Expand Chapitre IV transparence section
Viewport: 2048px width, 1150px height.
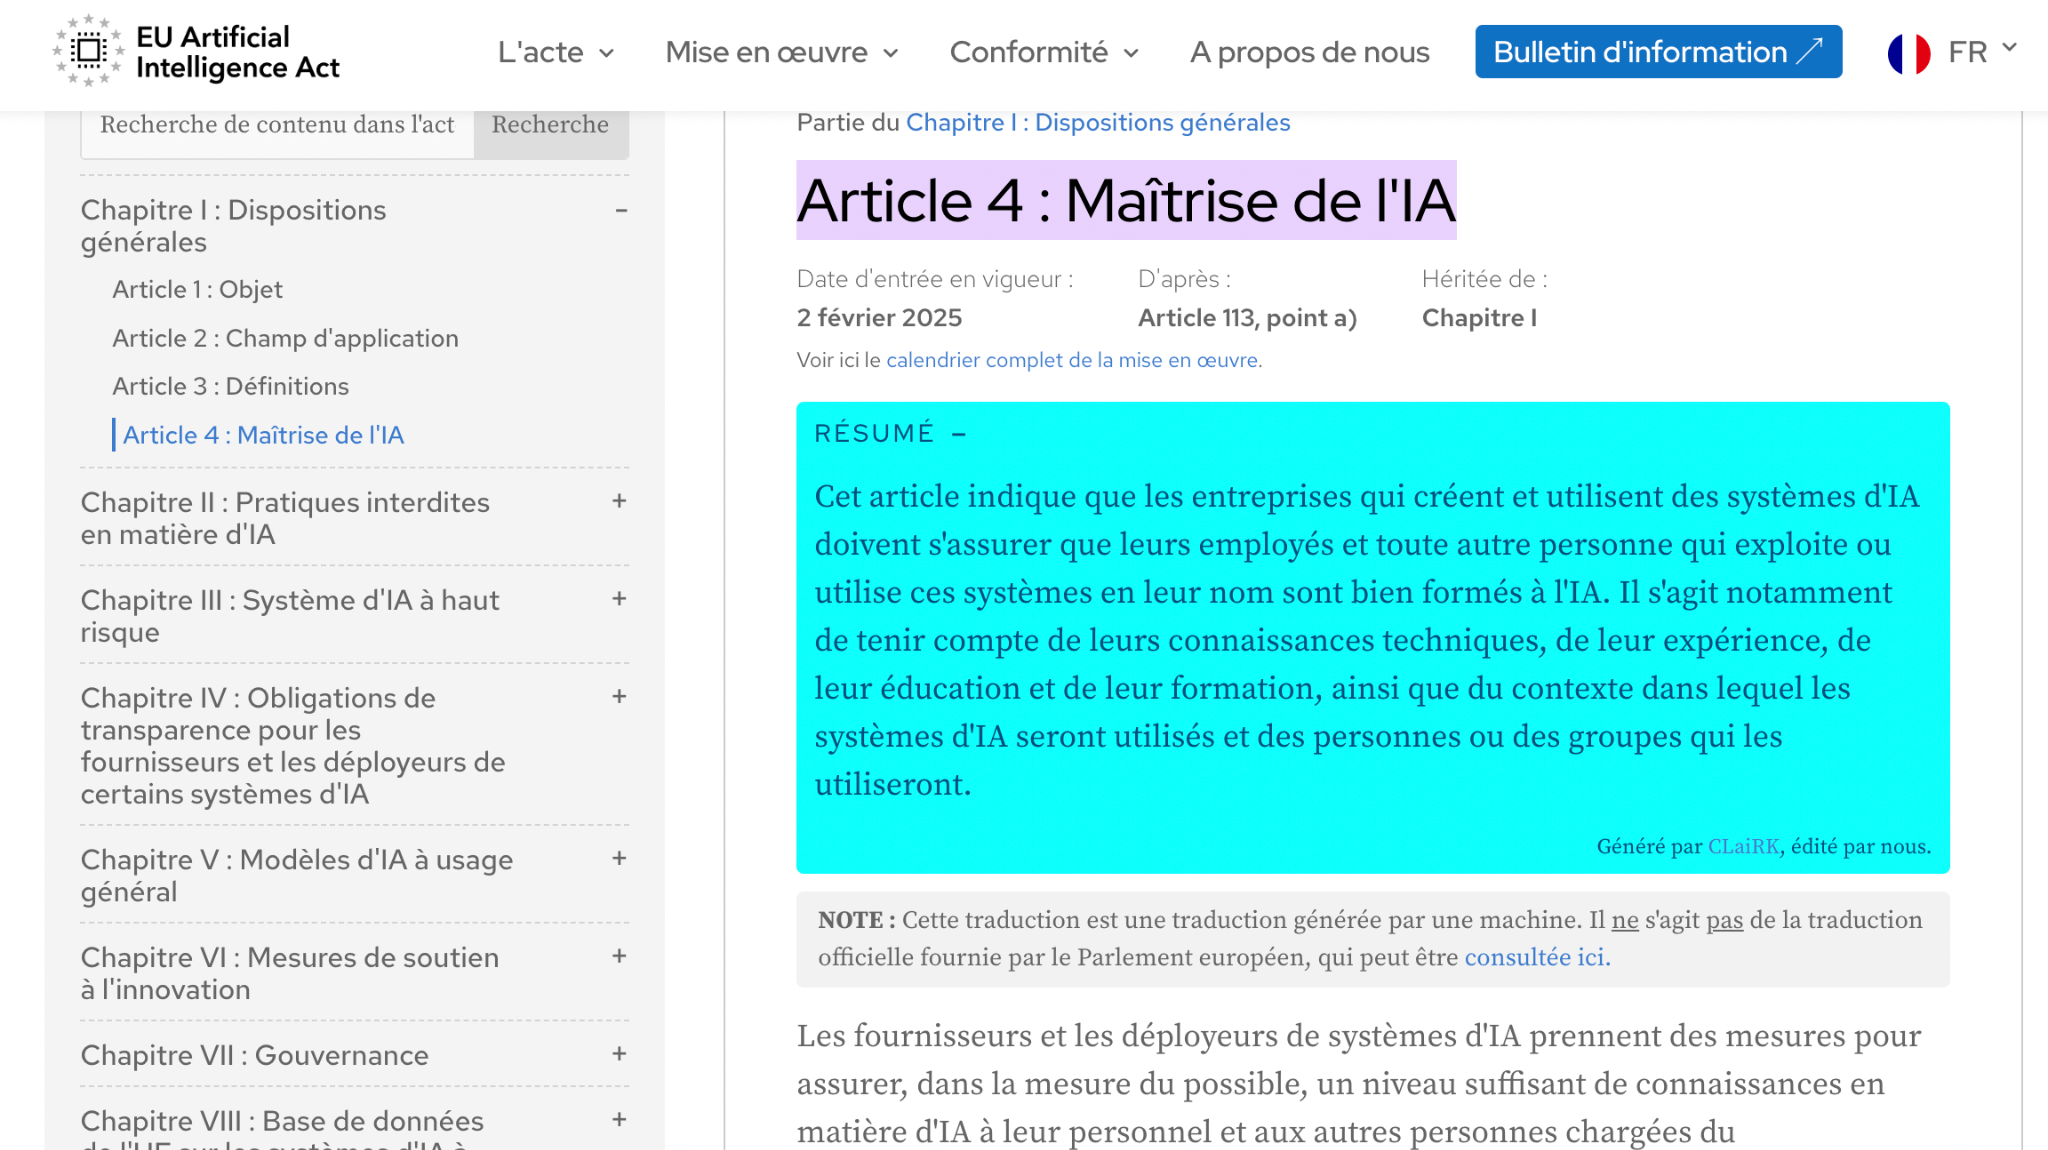pyautogui.click(x=619, y=697)
